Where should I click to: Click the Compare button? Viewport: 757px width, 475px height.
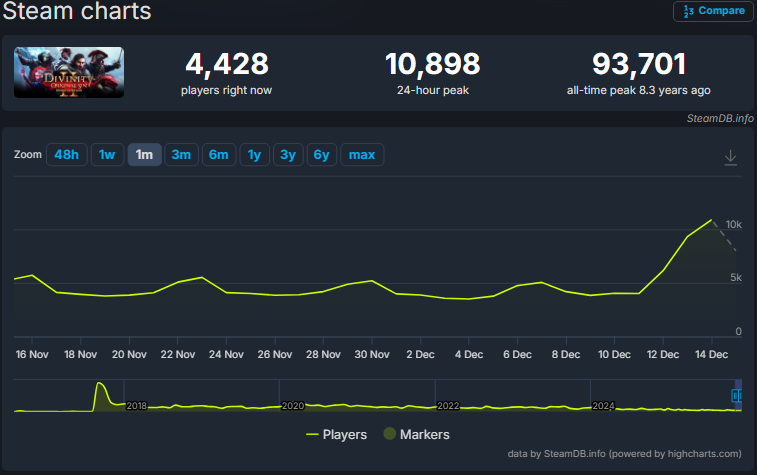tap(713, 11)
